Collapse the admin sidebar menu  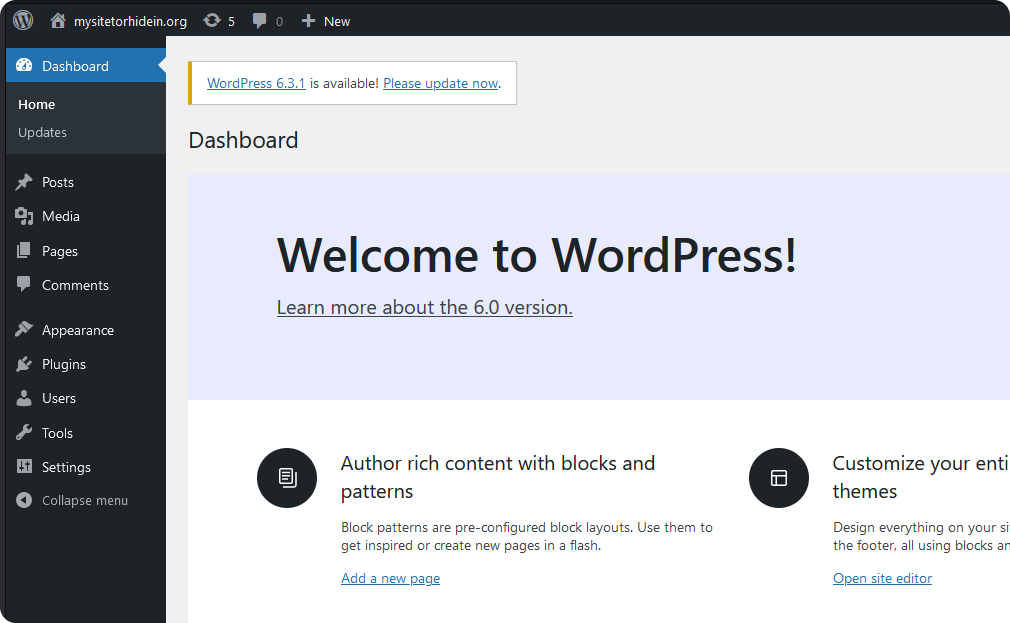(x=84, y=500)
